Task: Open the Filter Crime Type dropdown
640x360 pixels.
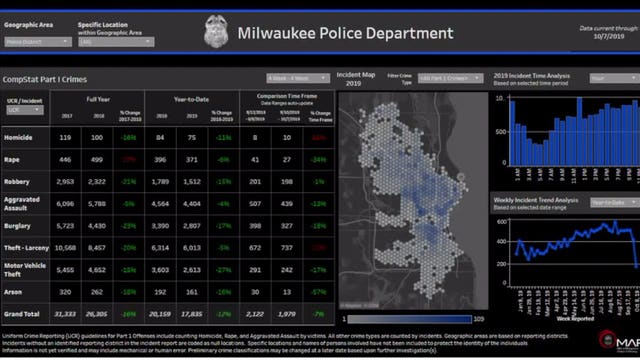Action: pos(450,78)
